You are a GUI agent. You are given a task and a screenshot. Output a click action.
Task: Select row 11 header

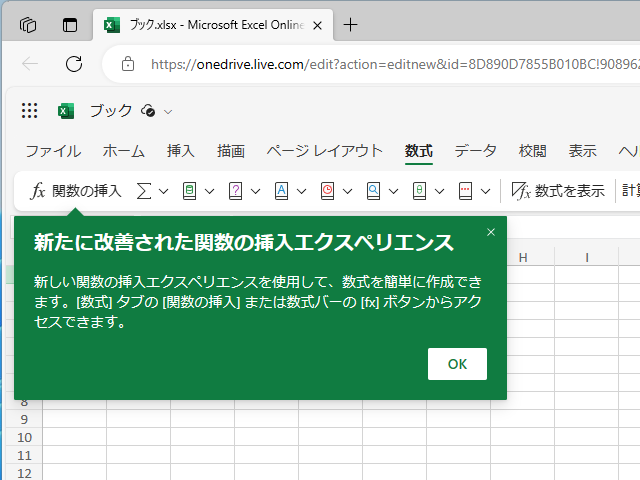(x=24, y=455)
